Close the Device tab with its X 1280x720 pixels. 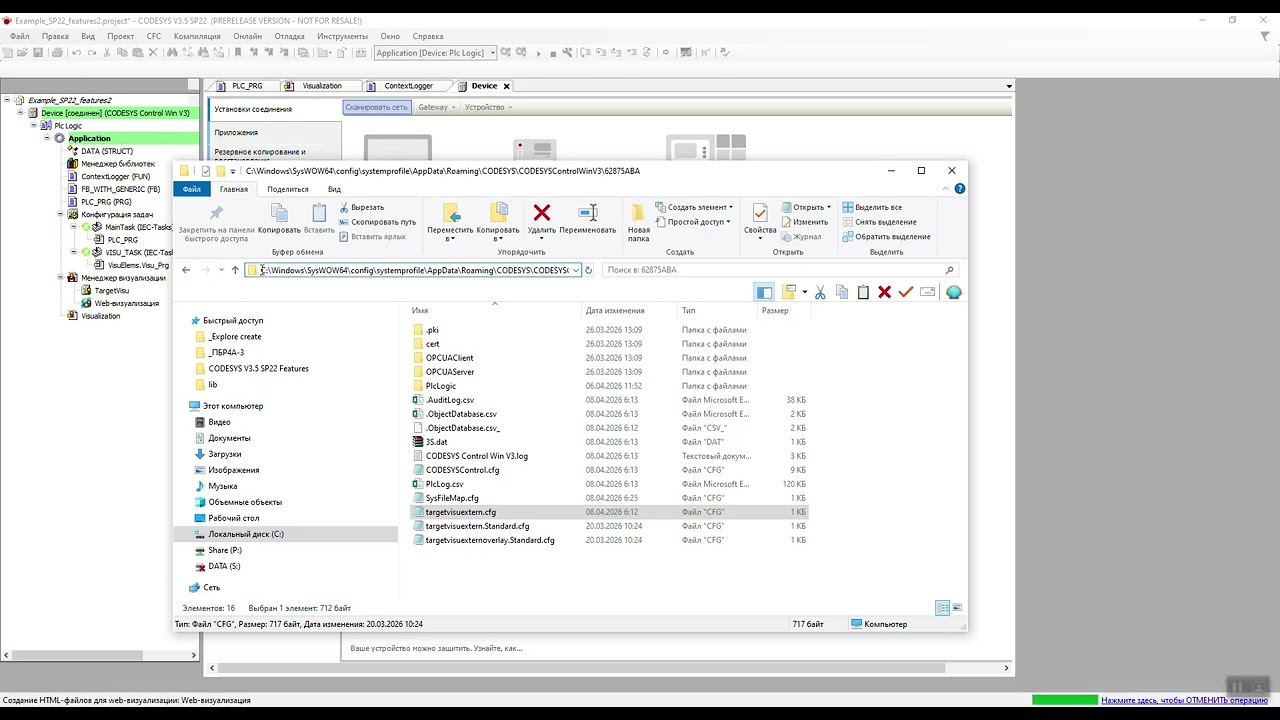click(506, 86)
